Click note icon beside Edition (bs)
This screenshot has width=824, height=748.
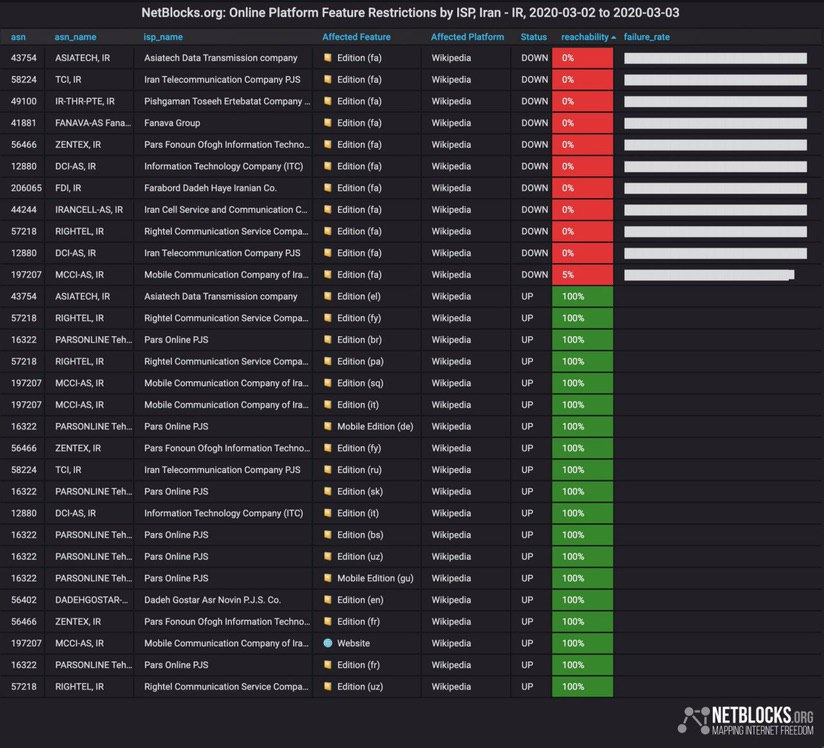[x=328, y=535]
